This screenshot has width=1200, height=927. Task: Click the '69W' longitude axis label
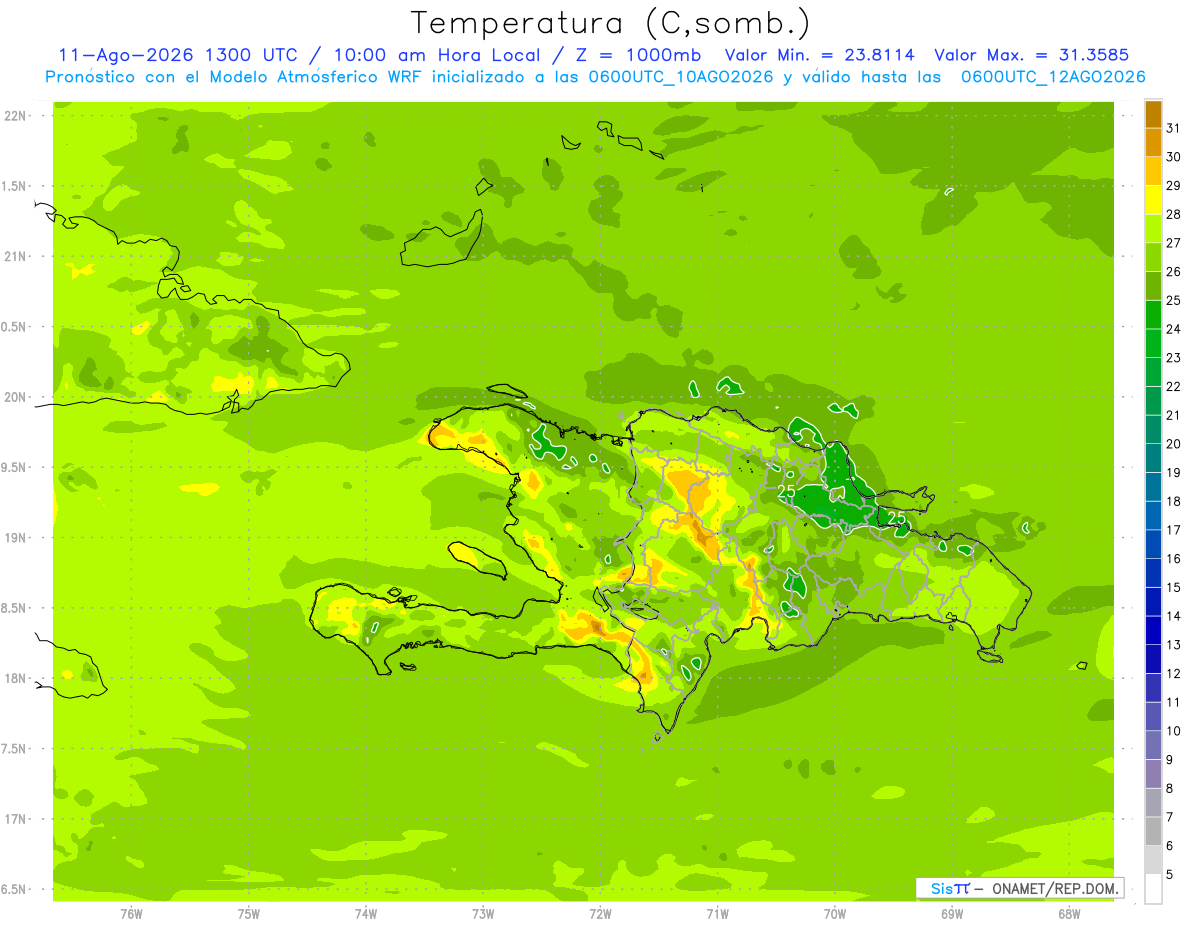951,913
